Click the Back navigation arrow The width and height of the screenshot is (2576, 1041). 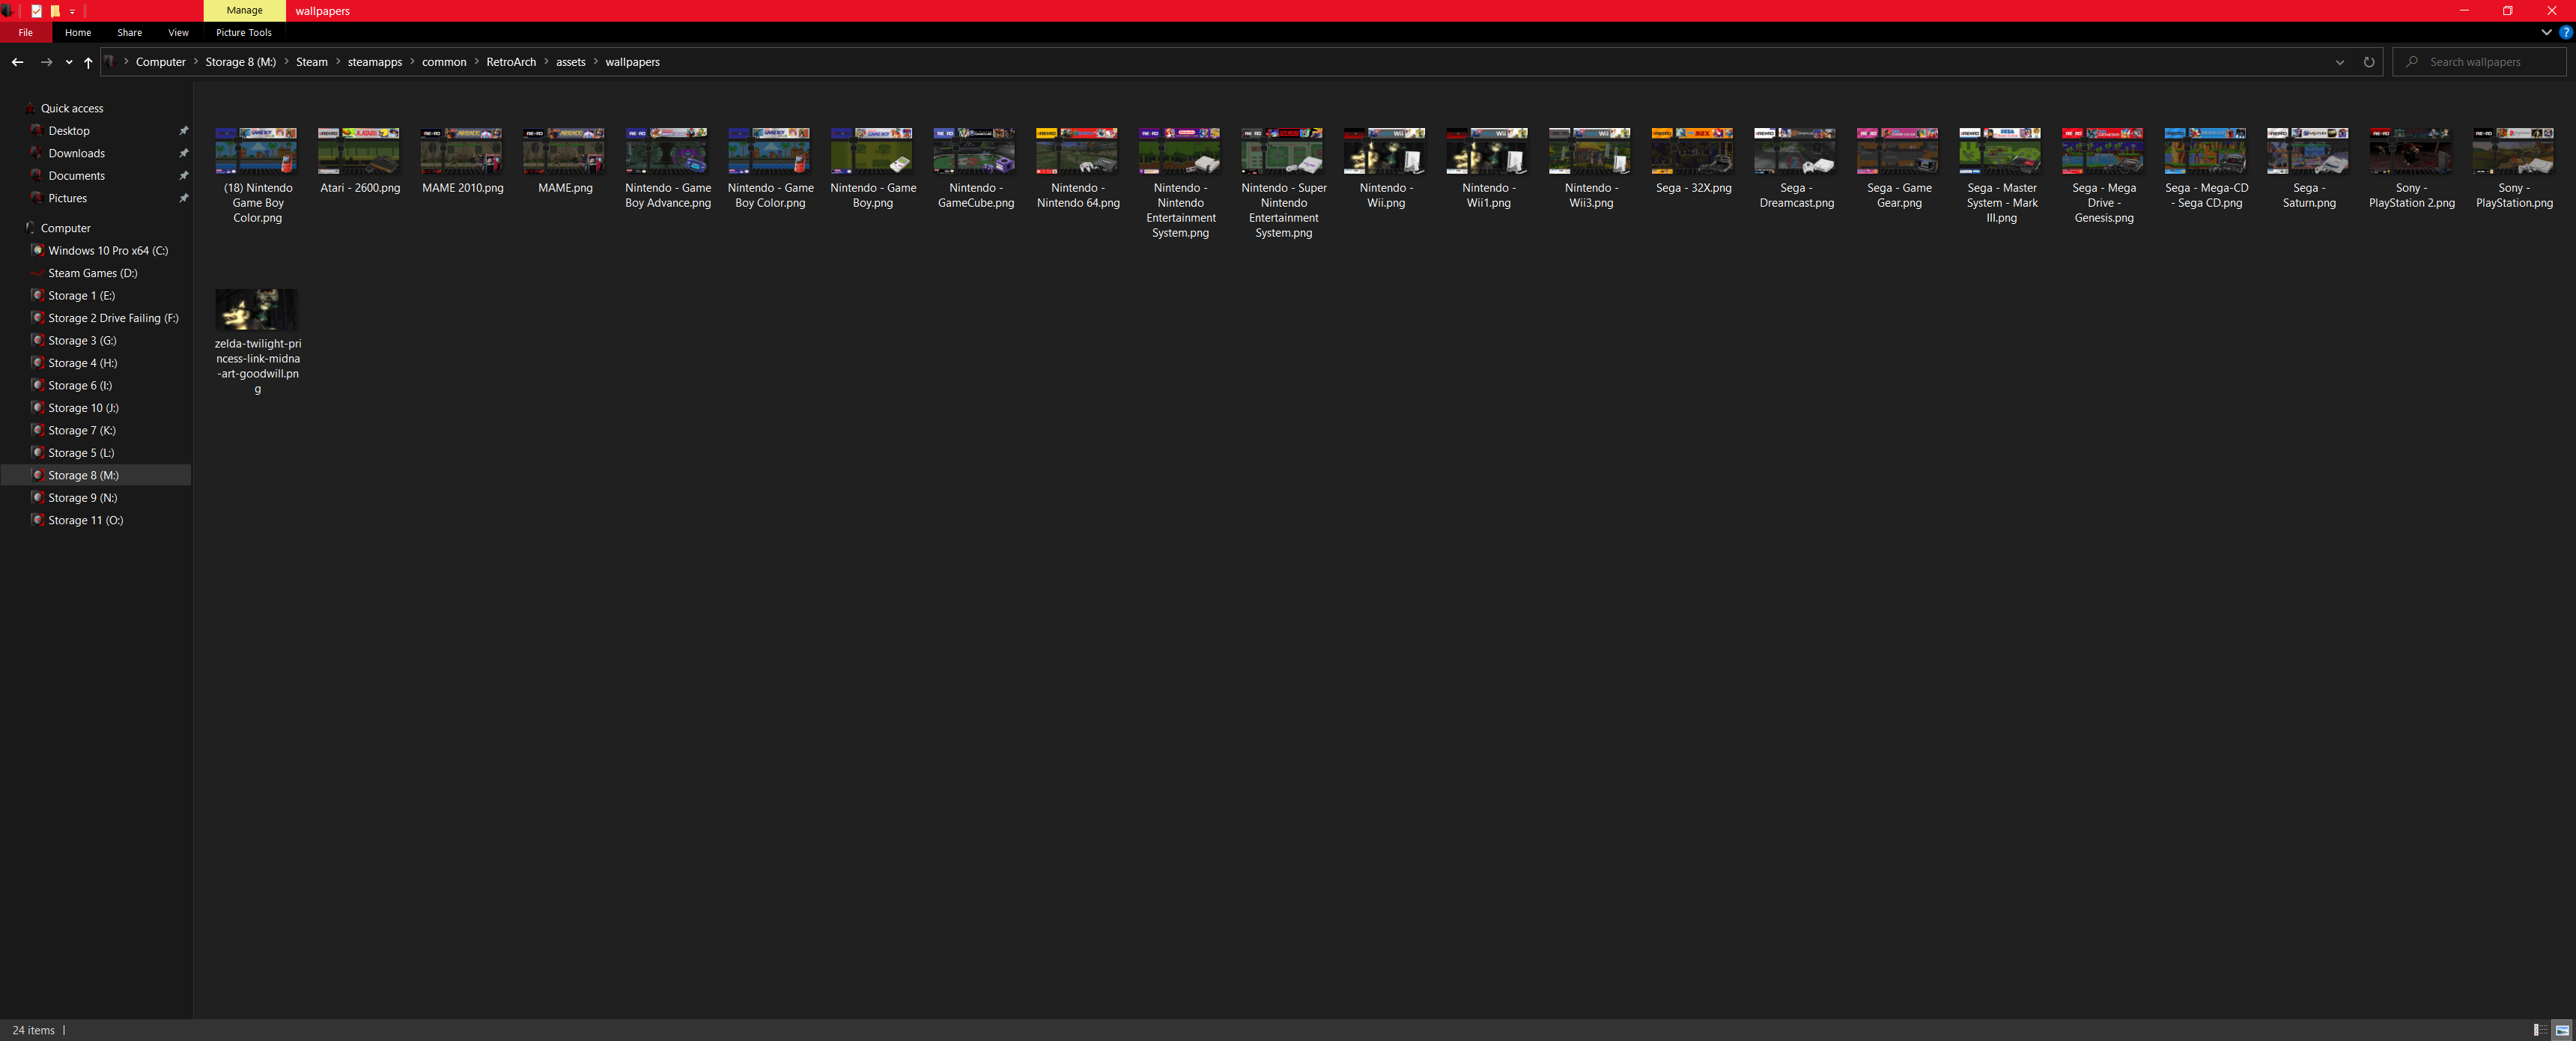17,62
